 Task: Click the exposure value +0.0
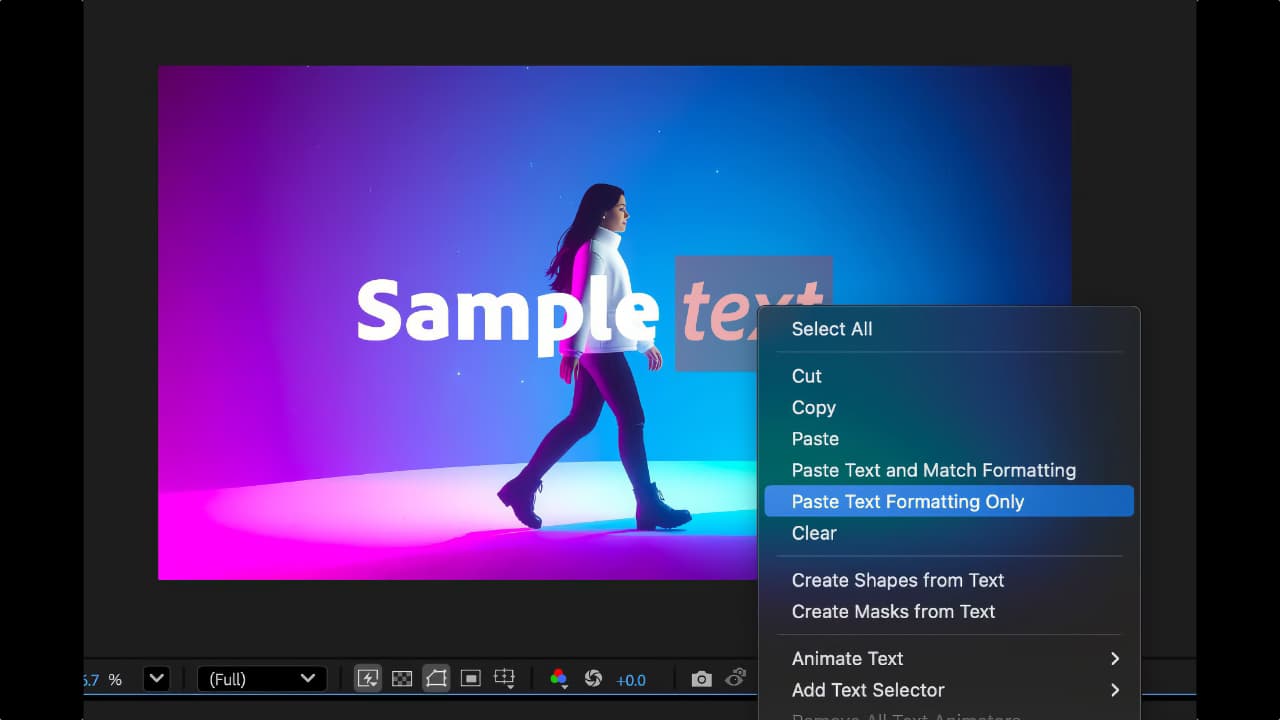(631, 680)
